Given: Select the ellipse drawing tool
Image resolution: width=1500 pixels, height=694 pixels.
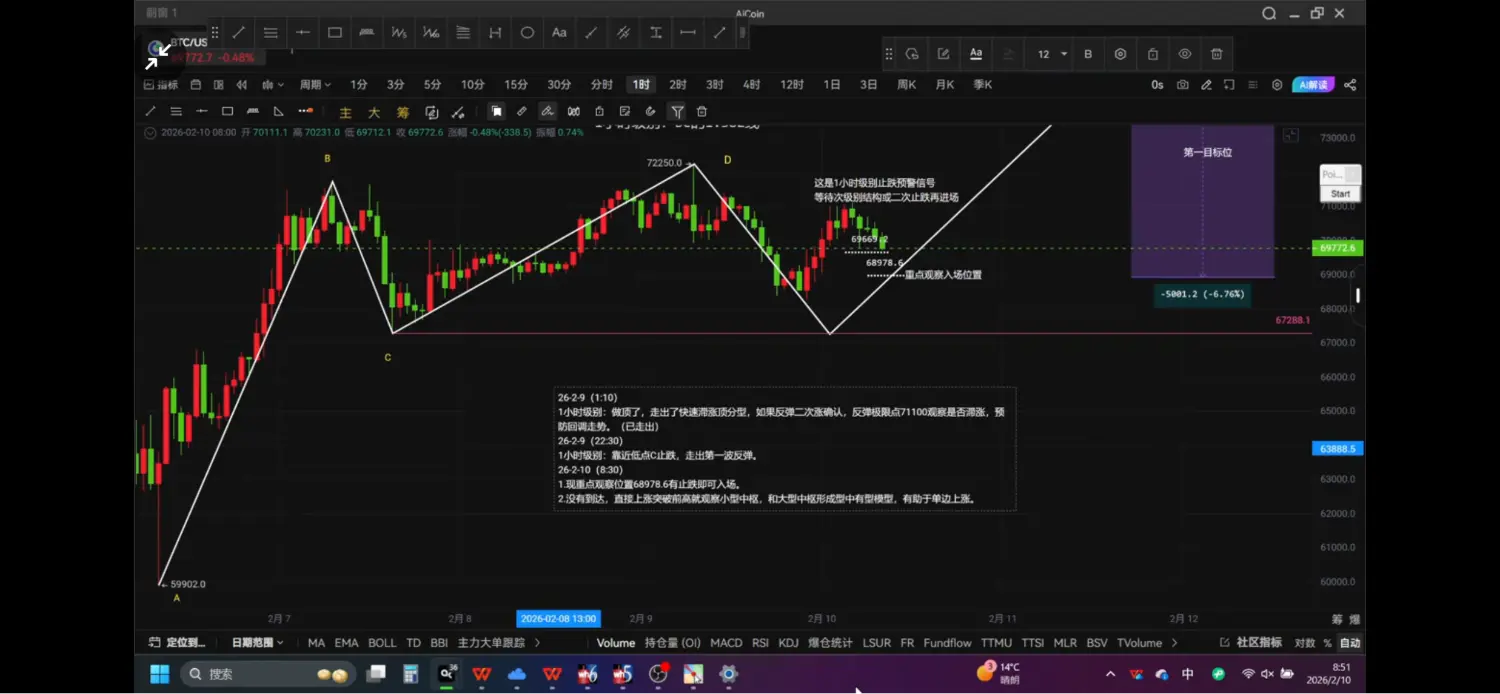Looking at the screenshot, I should point(527,33).
